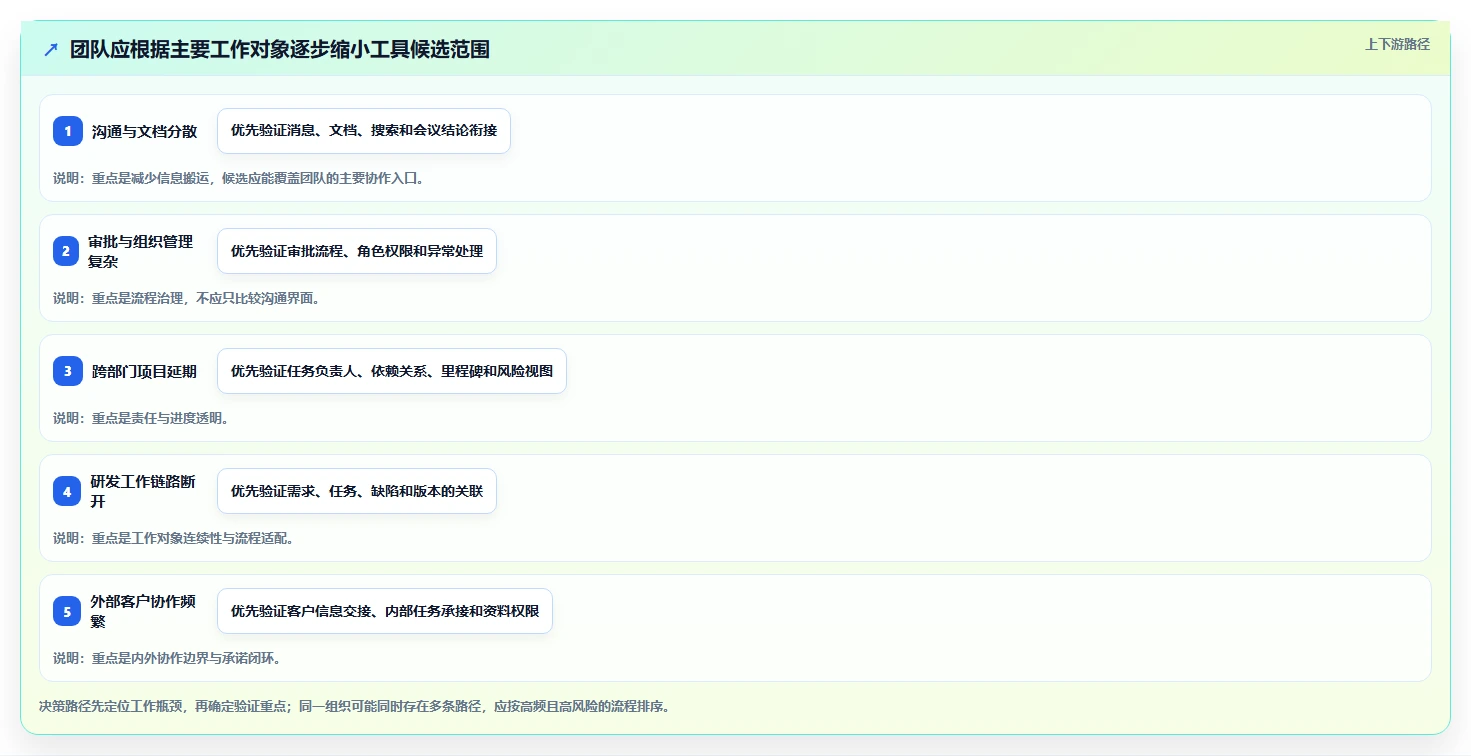The height and width of the screenshot is (756, 1471).
Task: Click the 上下游路径 label in the header
Action: click(x=1398, y=44)
